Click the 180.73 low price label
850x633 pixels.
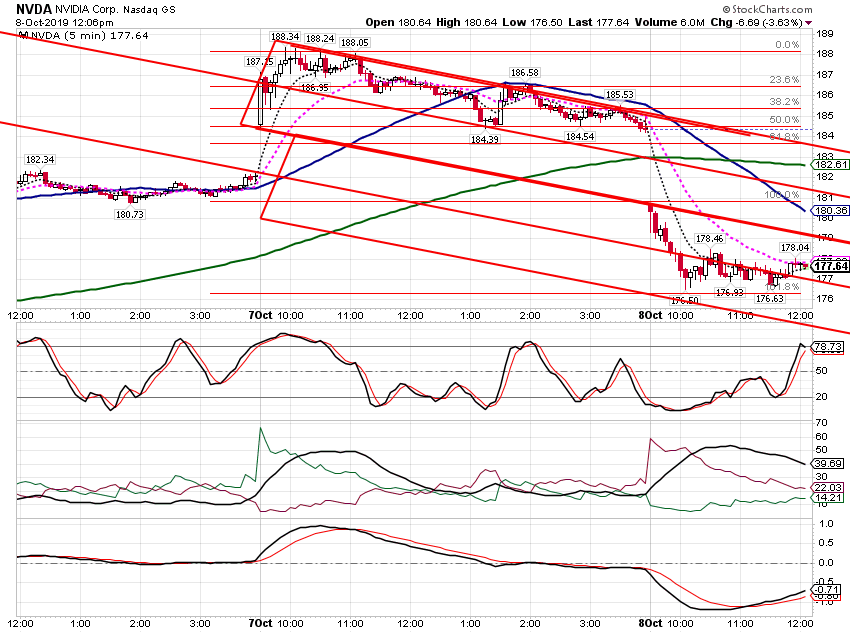click(130, 215)
